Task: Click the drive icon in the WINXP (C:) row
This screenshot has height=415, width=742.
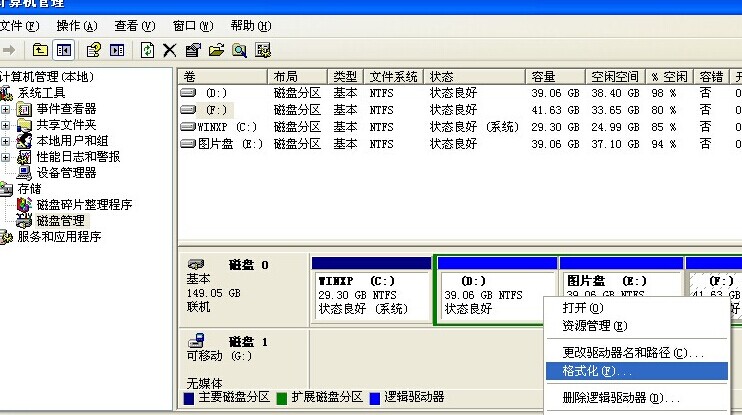Action: point(188,127)
